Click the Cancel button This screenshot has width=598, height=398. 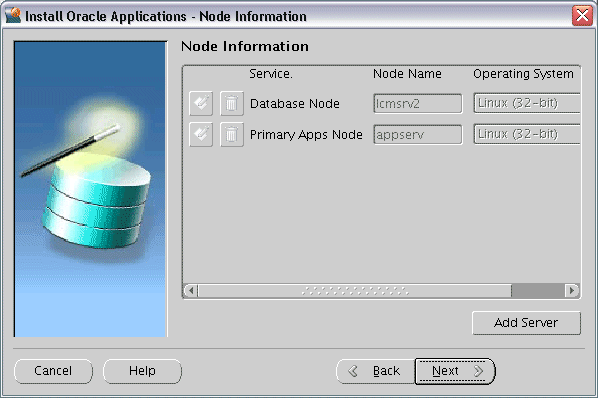pyautogui.click(x=53, y=371)
